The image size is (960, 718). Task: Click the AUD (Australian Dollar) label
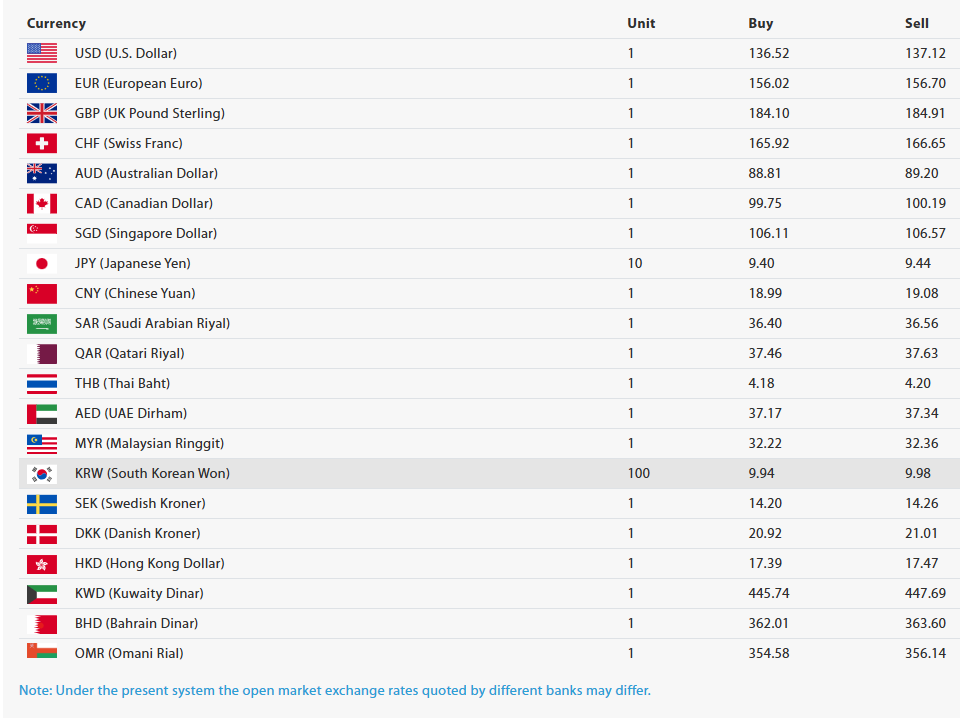click(146, 173)
